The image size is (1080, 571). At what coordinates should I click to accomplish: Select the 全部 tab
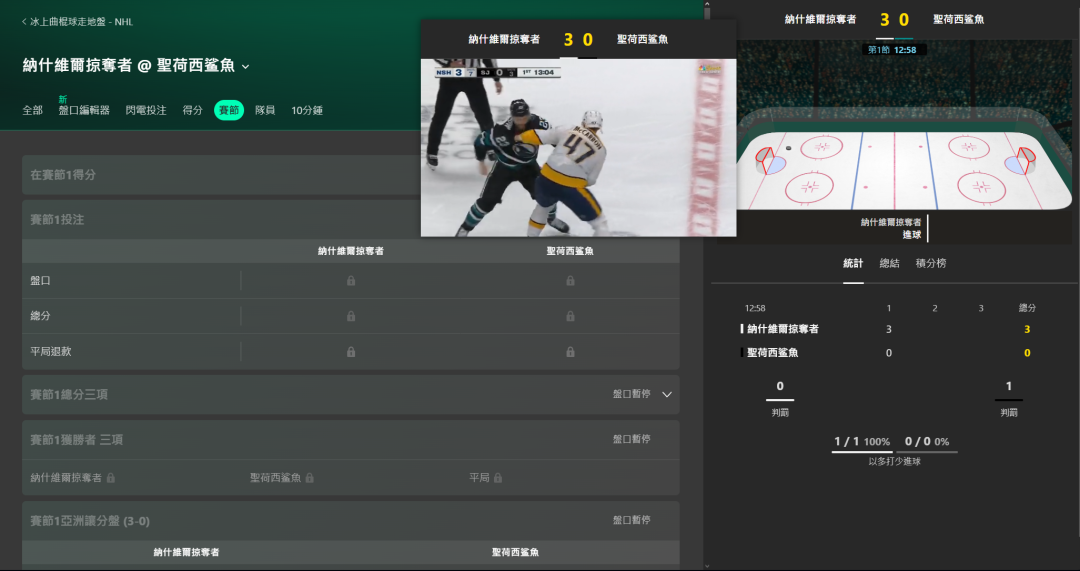pyautogui.click(x=32, y=110)
